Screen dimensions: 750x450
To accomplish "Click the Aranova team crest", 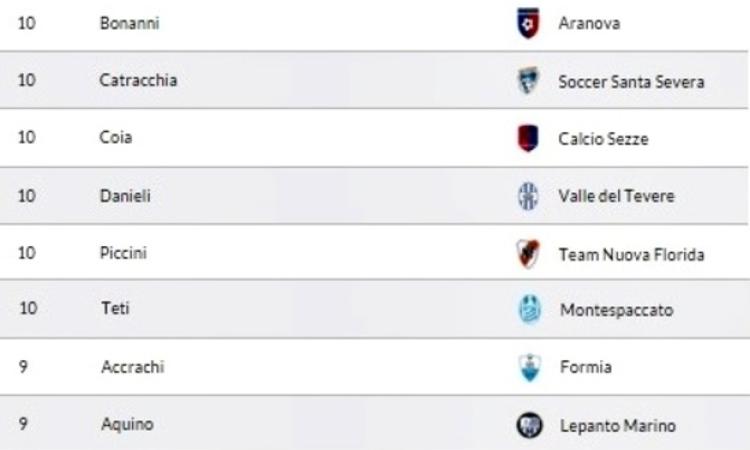I will pos(528,23).
